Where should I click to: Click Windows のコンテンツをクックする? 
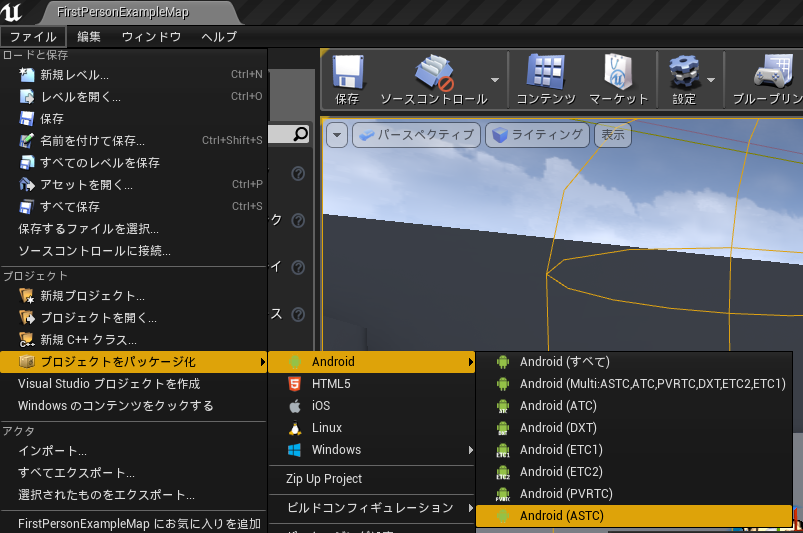click(x=134, y=406)
